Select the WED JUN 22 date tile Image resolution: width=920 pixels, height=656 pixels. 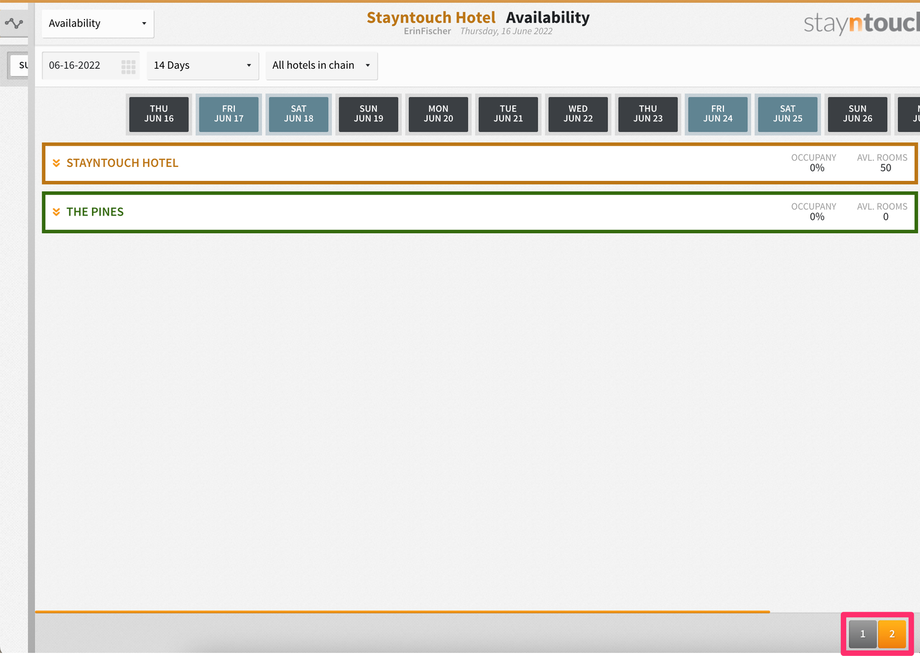[x=578, y=114]
